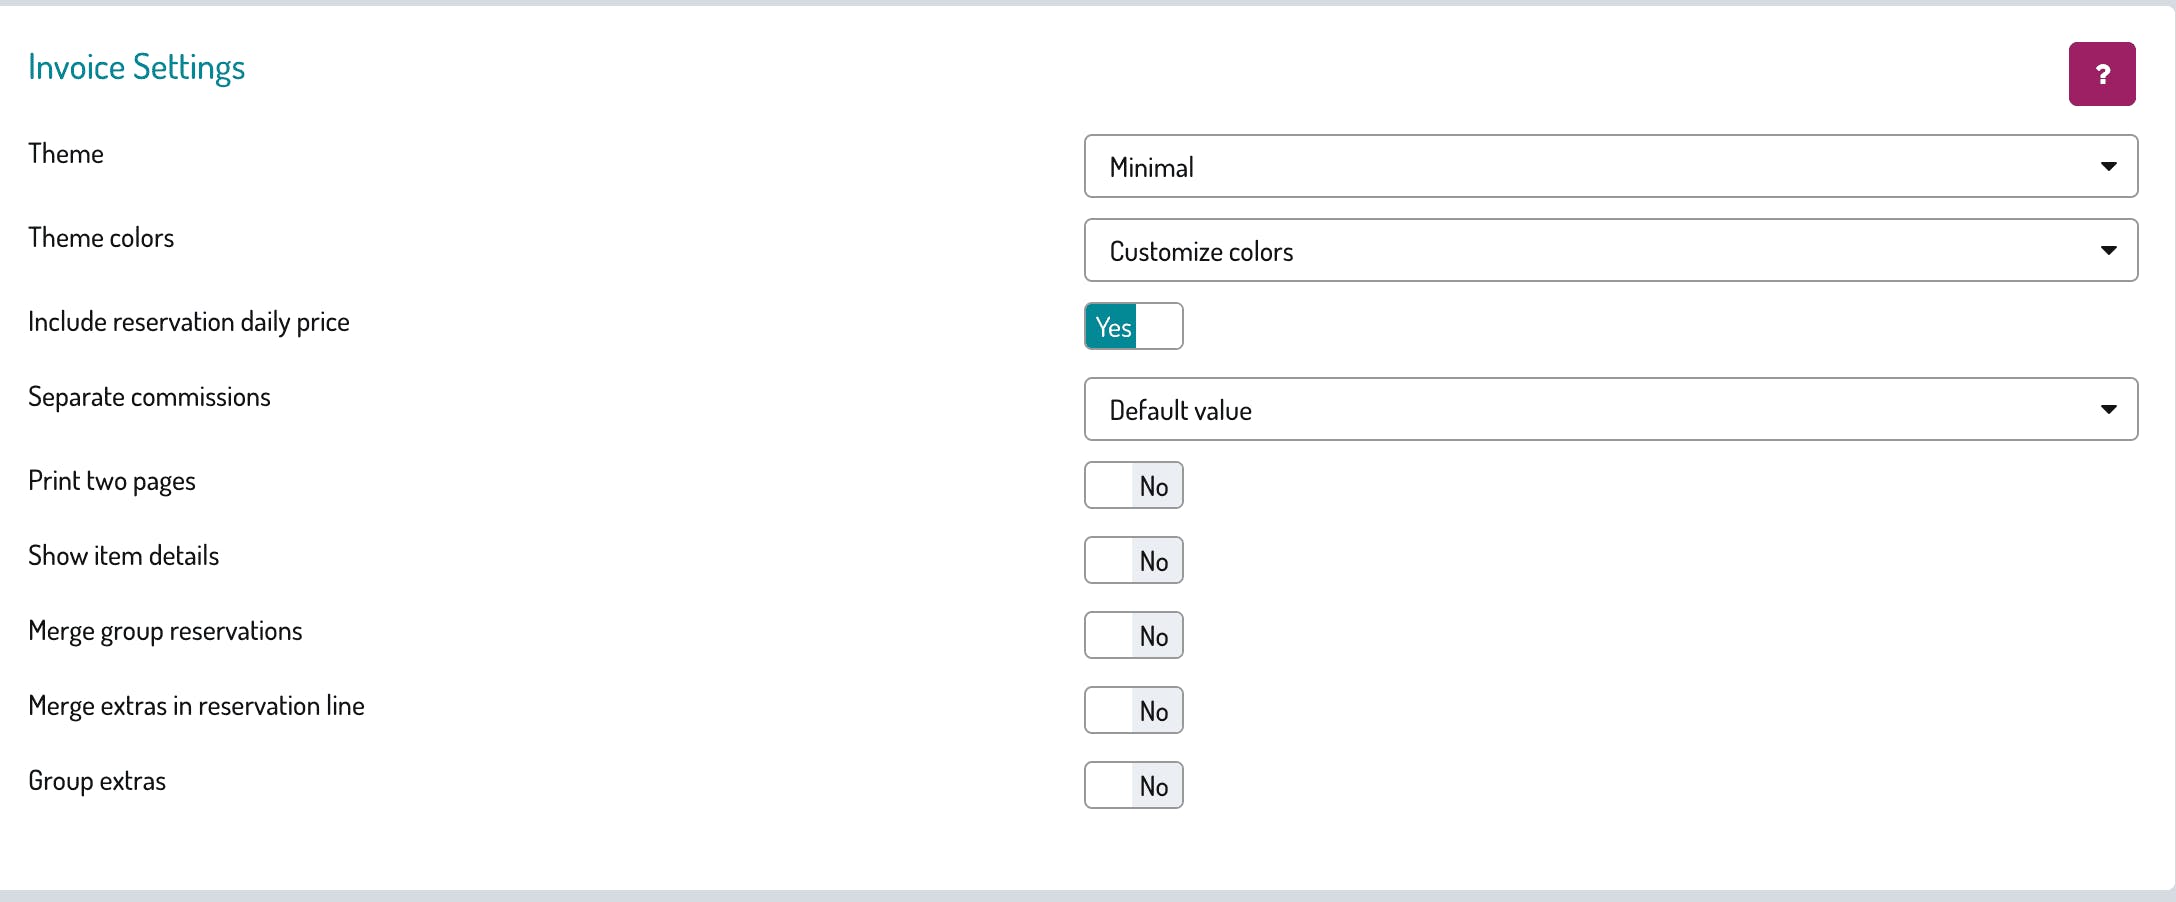Enable Merge group reservations toggle
The width and height of the screenshot is (2176, 902).
1133,635
